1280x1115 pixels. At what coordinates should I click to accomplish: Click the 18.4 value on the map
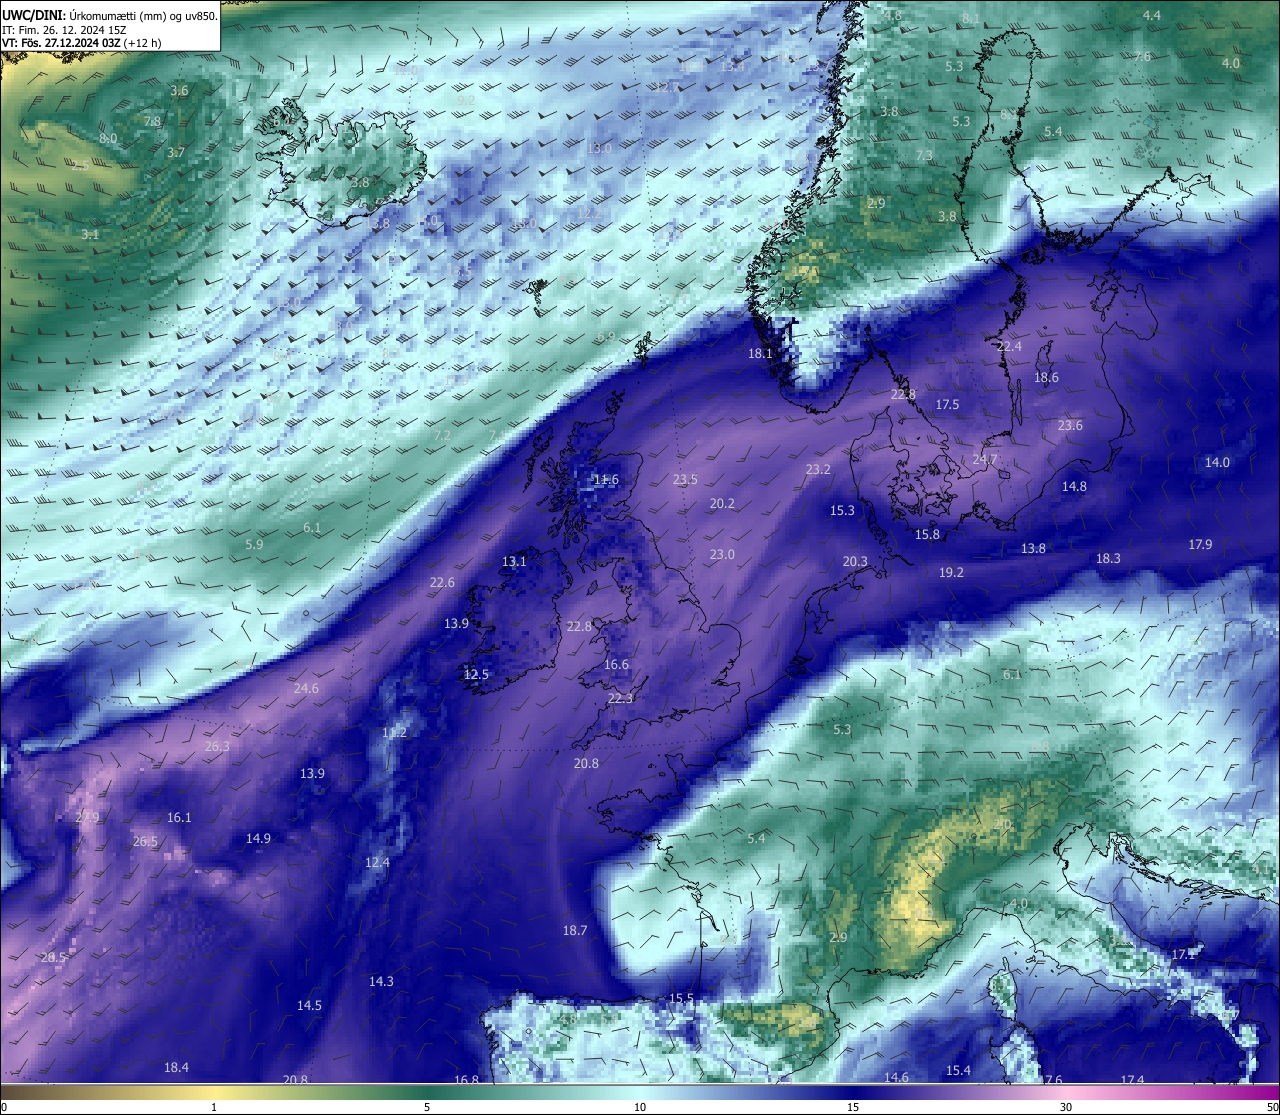(176, 1067)
